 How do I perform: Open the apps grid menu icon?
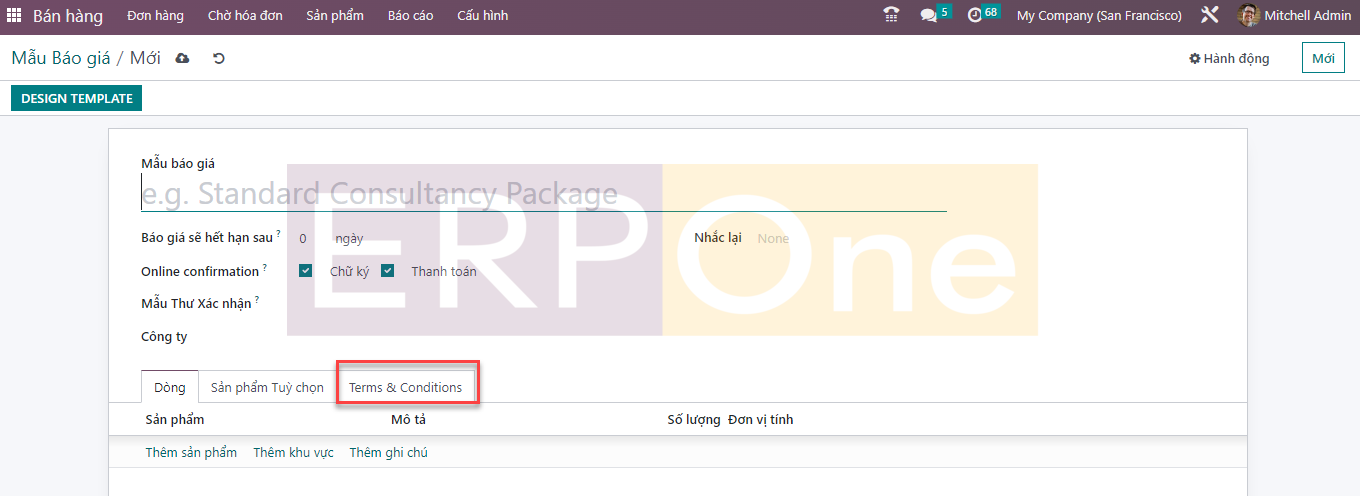[14, 16]
